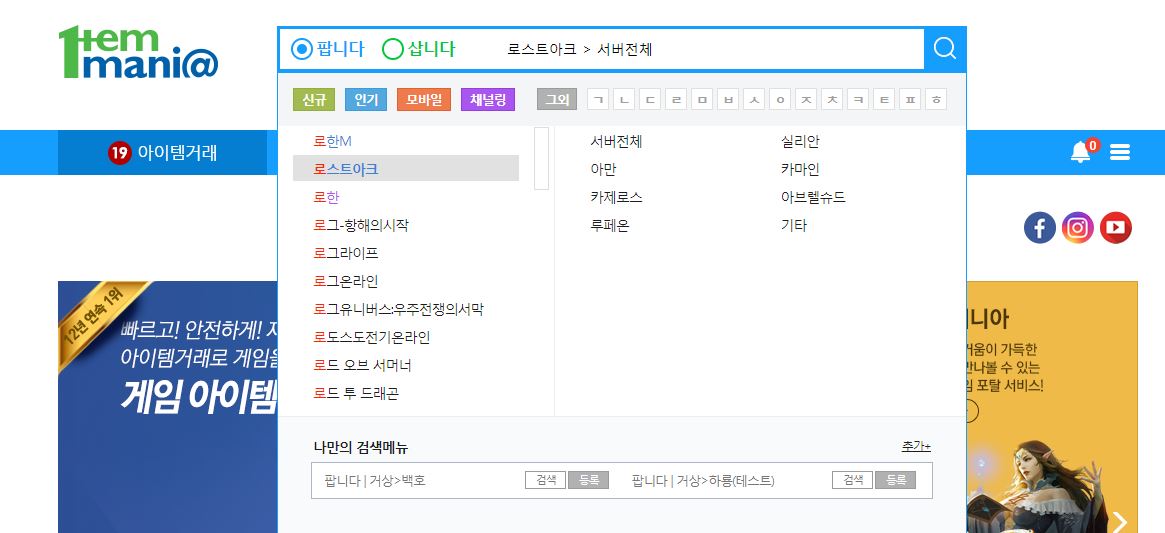
Task: Visit the Facebook page icon
Action: click(x=1039, y=227)
